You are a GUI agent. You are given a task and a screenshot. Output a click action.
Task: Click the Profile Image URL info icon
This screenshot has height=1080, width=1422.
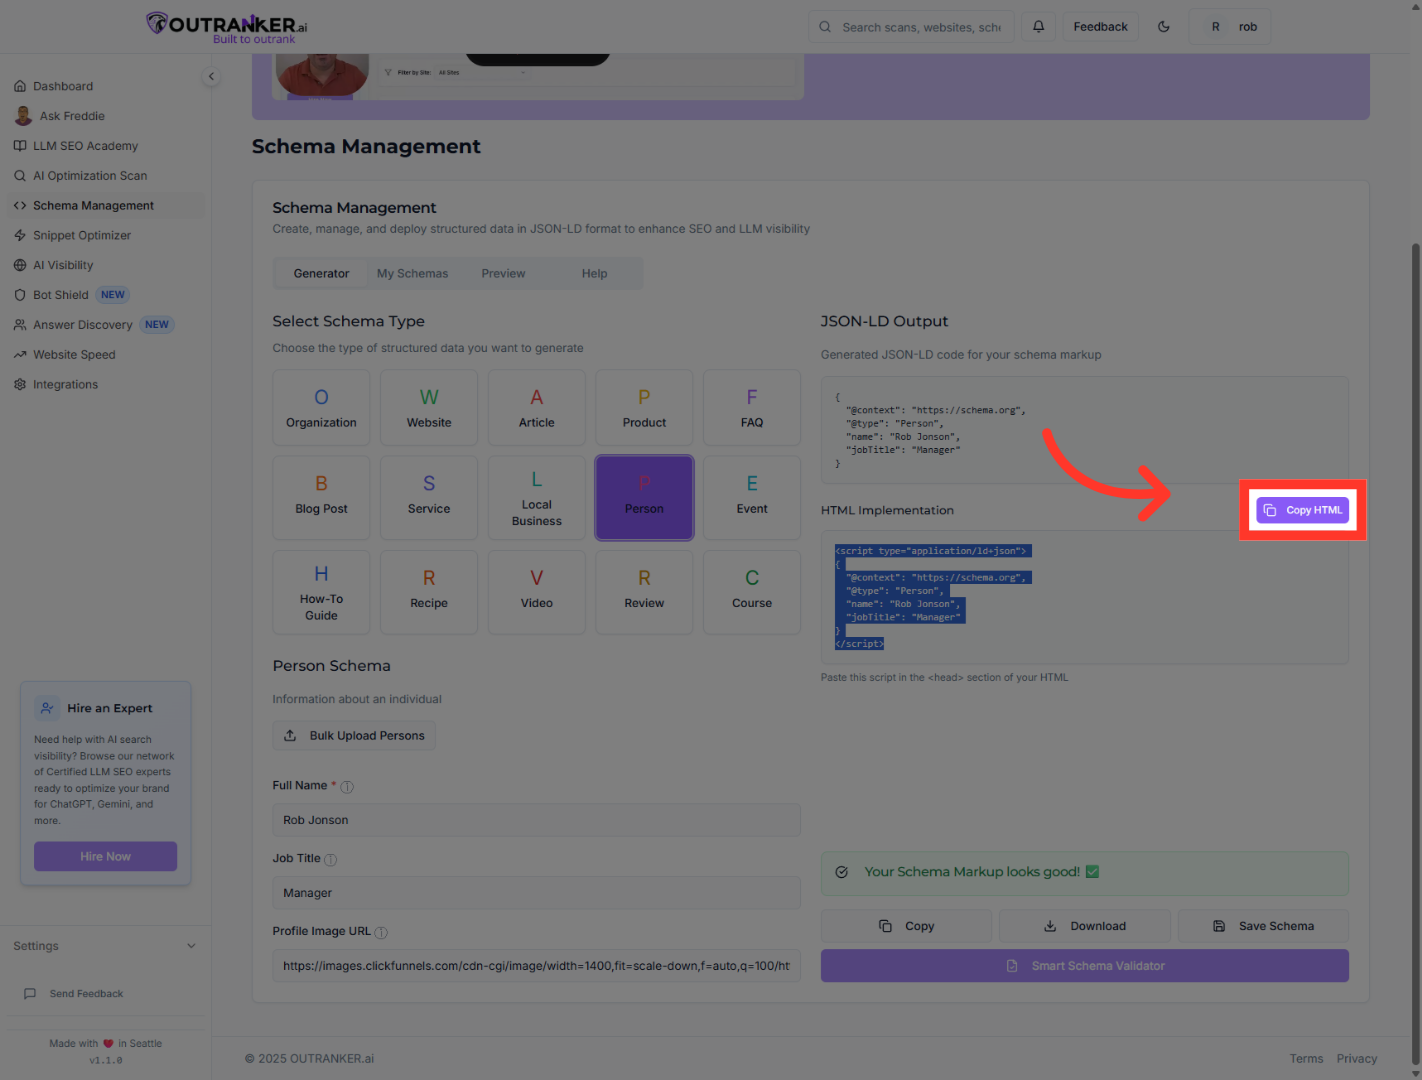point(381,933)
